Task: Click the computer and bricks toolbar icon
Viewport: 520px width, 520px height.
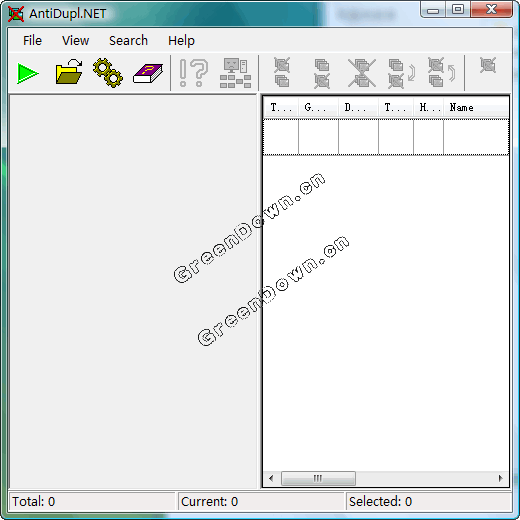Action: [235, 73]
